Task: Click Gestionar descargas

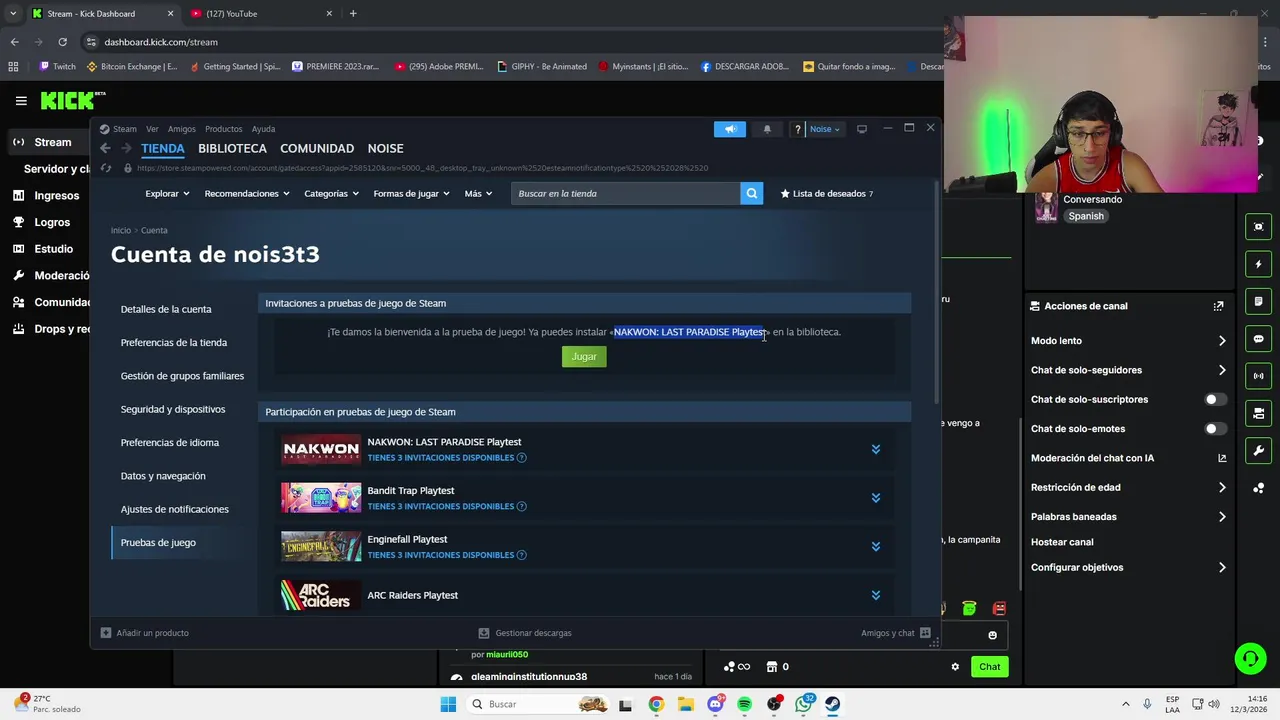Action: click(x=525, y=633)
